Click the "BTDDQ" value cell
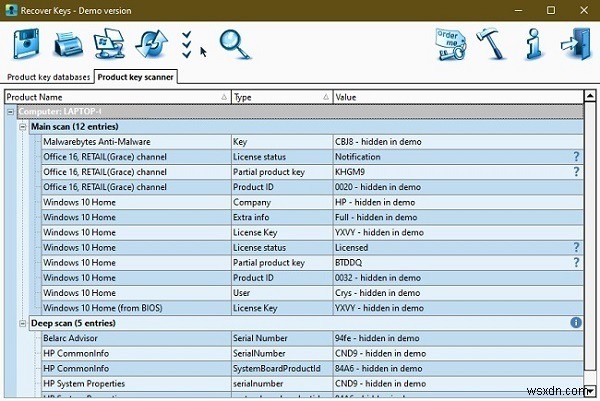 (458, 262)
